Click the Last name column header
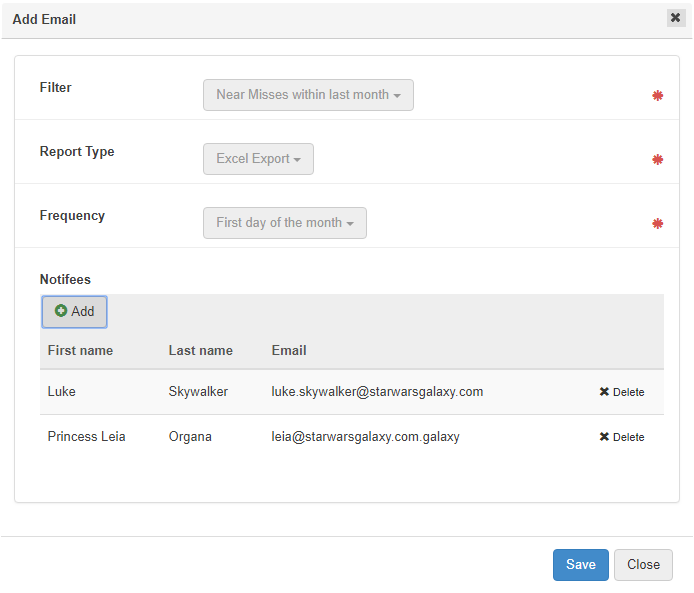Image resolution: width=694 pixels, height=593 pixels. click(x=200, y=351)
